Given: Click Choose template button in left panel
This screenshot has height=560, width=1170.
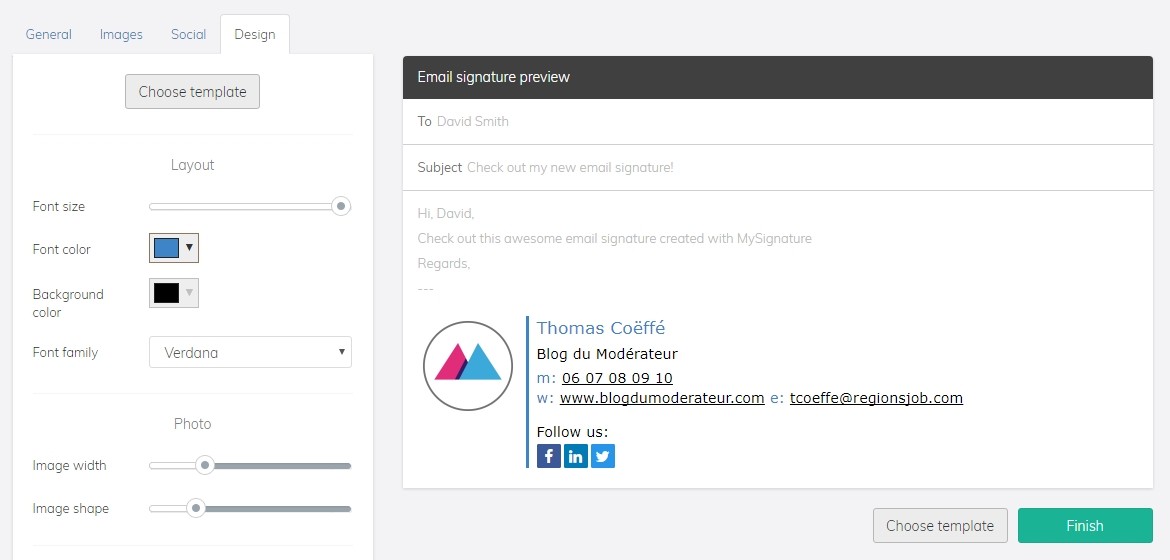Looking at the screenshot, I should (x=193, y=92).
